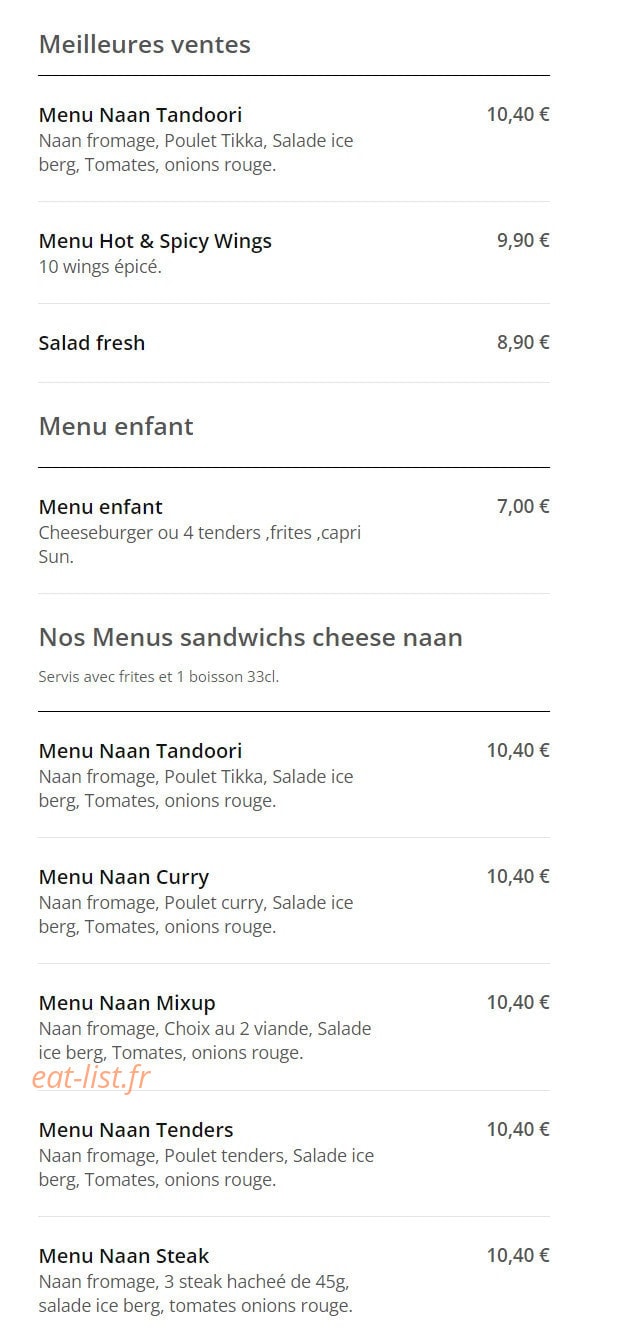Click the Menu Naan Steak 10,40 € price
This screenshot has height=1336, width=624.
[518, 1255]
